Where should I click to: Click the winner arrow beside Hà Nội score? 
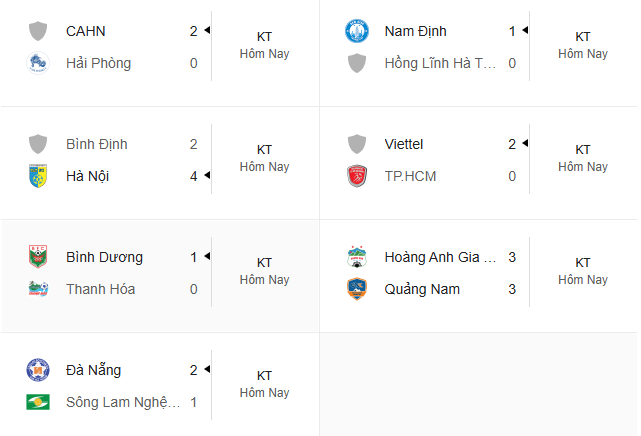[207, 175]
